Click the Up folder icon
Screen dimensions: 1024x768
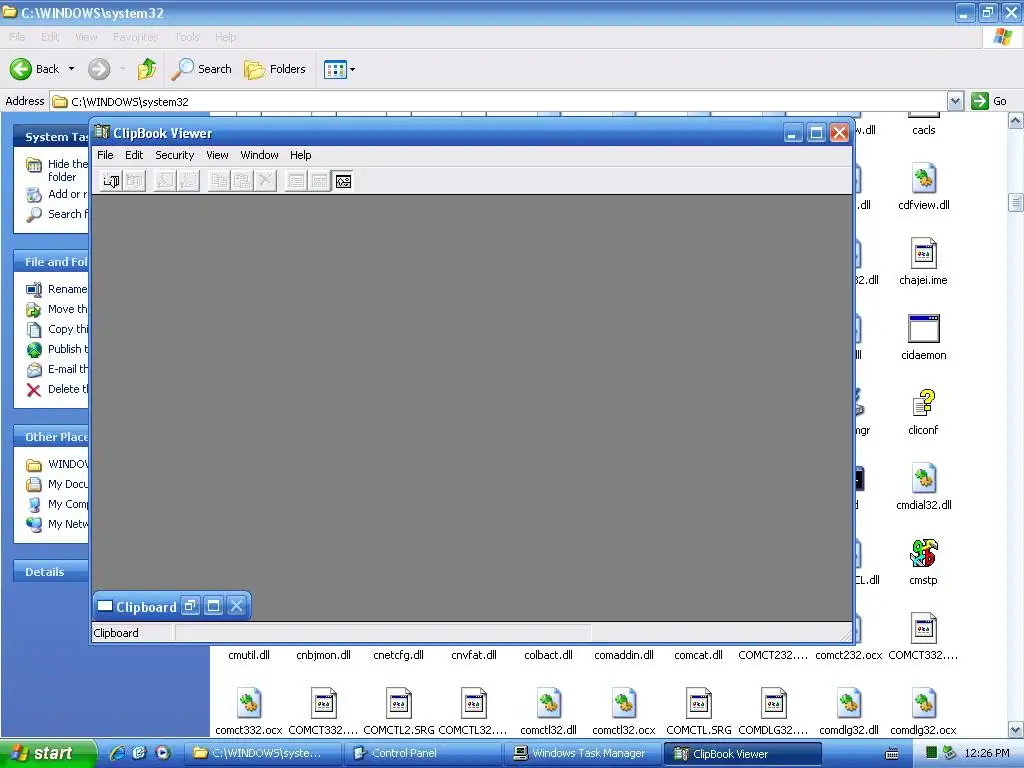147,69
